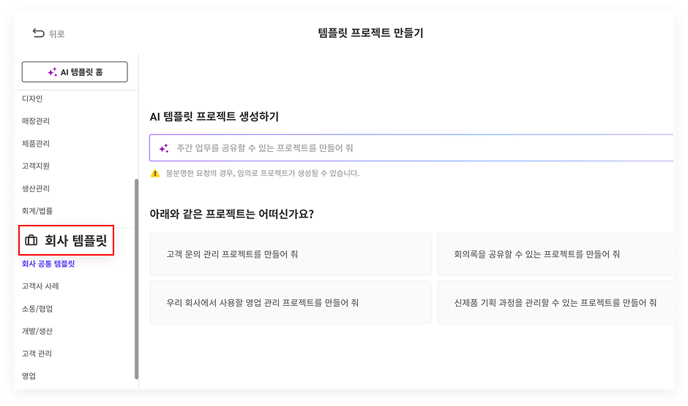Open the 소통/협업 template list
Viewport: 688px width, 406px height.
click(x=38, y=308)
